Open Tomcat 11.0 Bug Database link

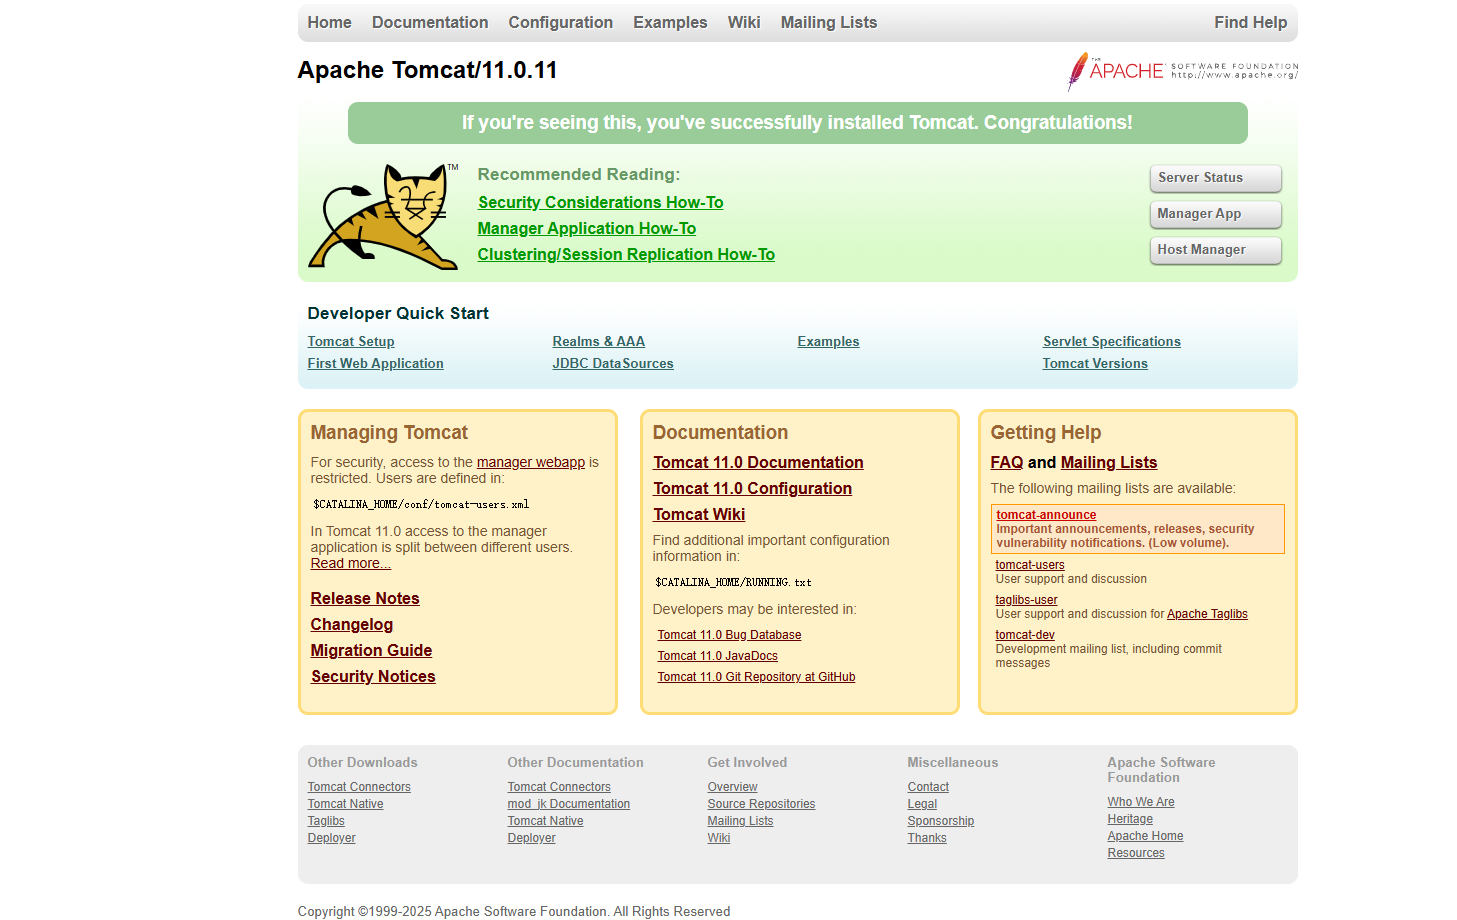[x=729, y=635]
